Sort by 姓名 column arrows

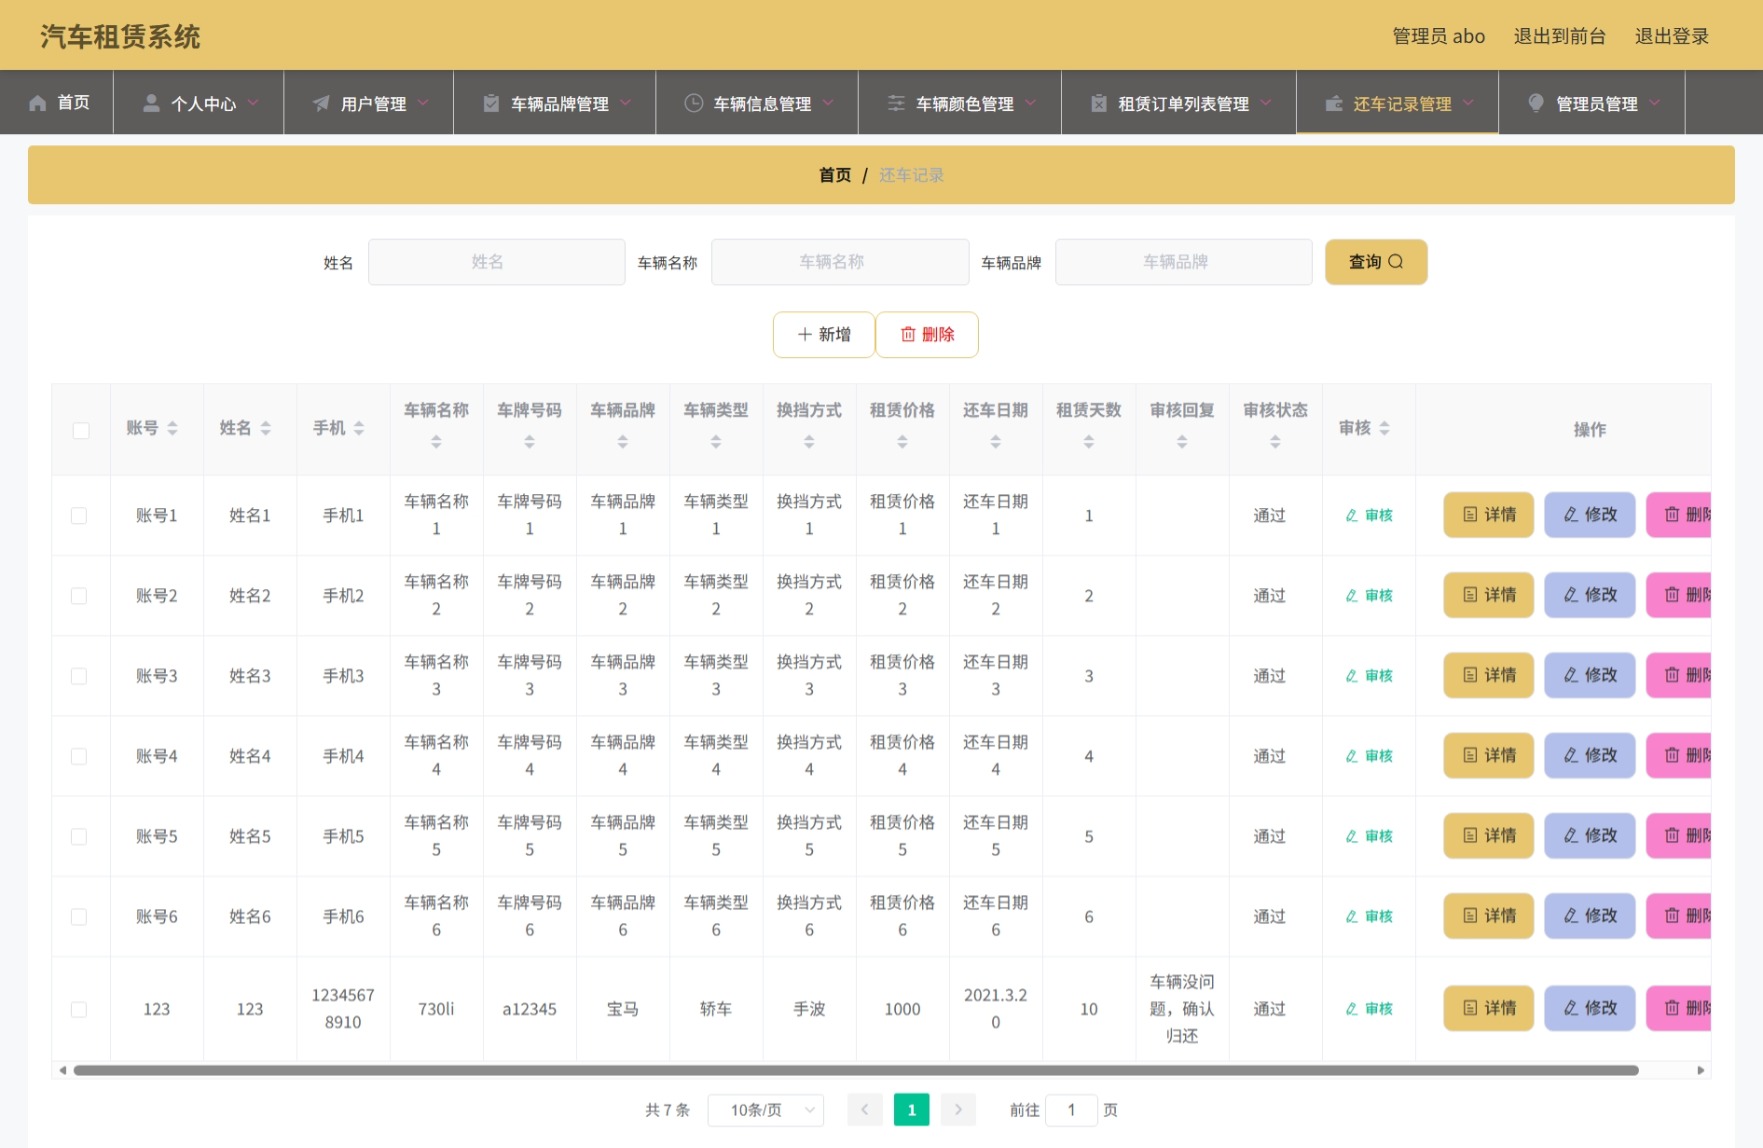pyautogui.click(x=265, y=428)
